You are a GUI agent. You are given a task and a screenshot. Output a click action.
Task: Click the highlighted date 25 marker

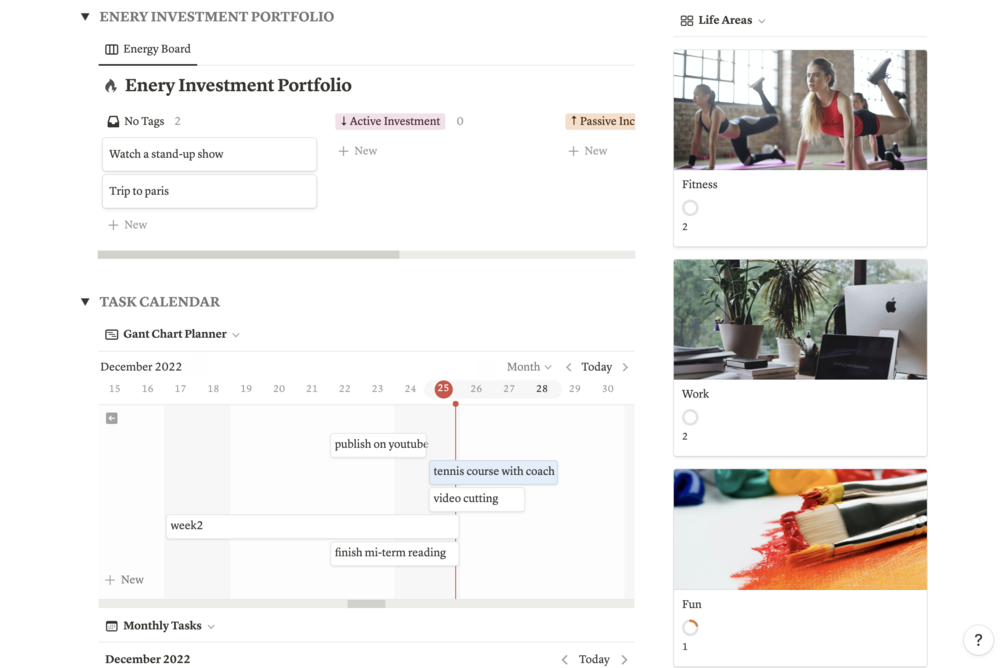[443, 389]
